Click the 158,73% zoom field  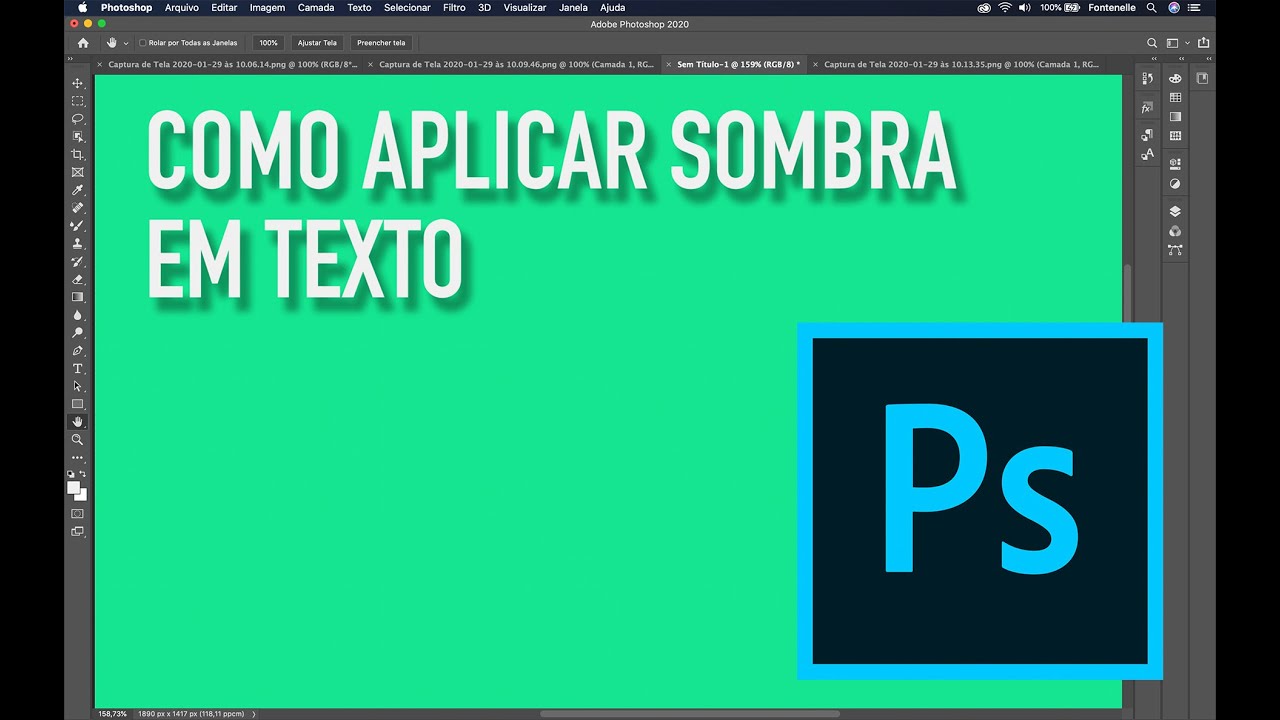pos(112,714)
